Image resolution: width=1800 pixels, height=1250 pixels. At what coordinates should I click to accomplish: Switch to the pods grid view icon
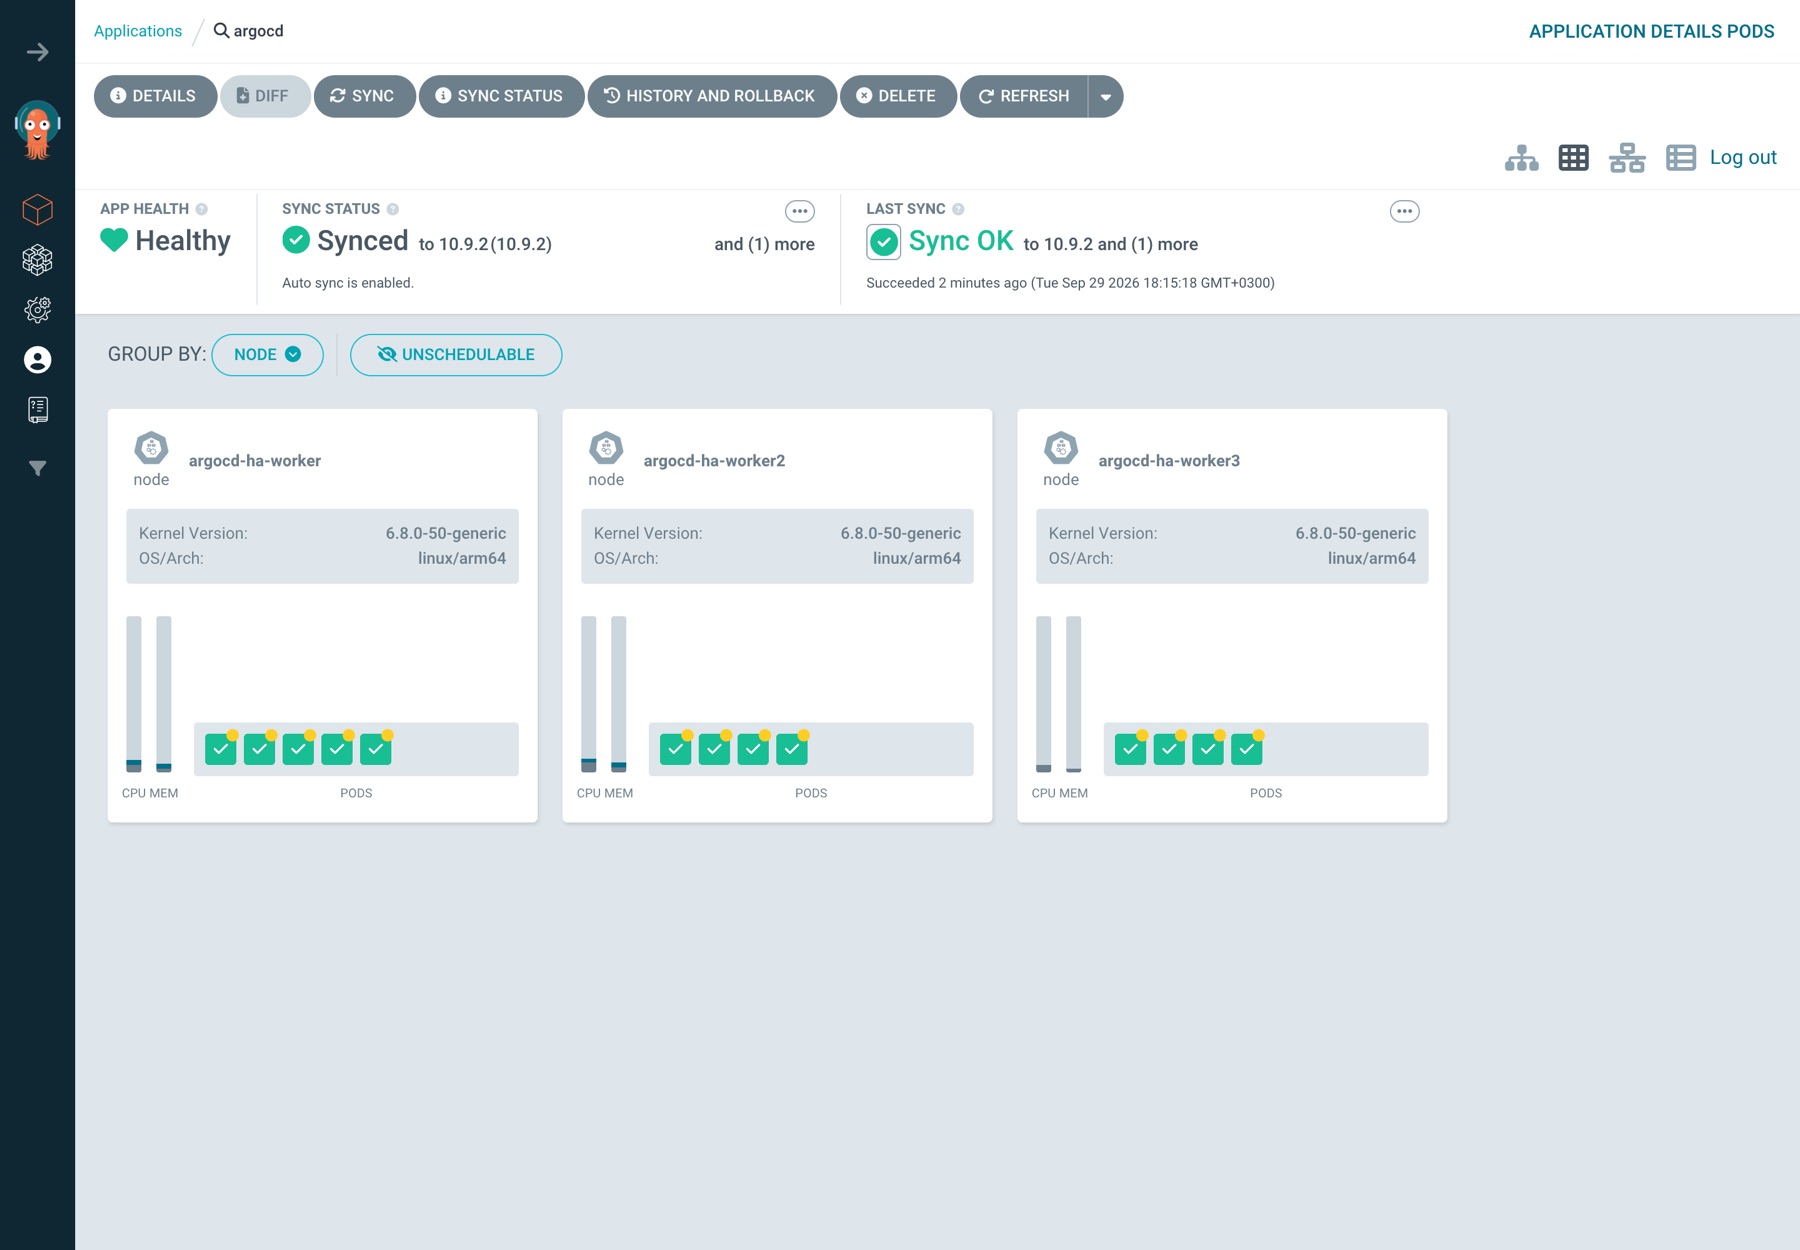1574,158
